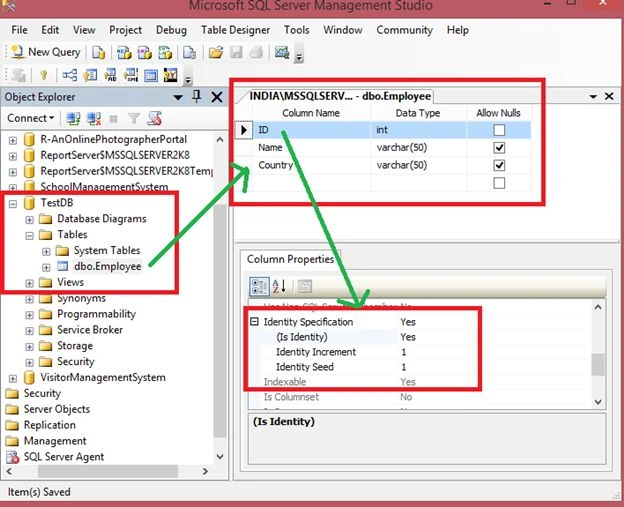Image resolution: width=624 pixels, height=507 pixels.
Task: Open the Community menu
Action: [x=404, y=30]
